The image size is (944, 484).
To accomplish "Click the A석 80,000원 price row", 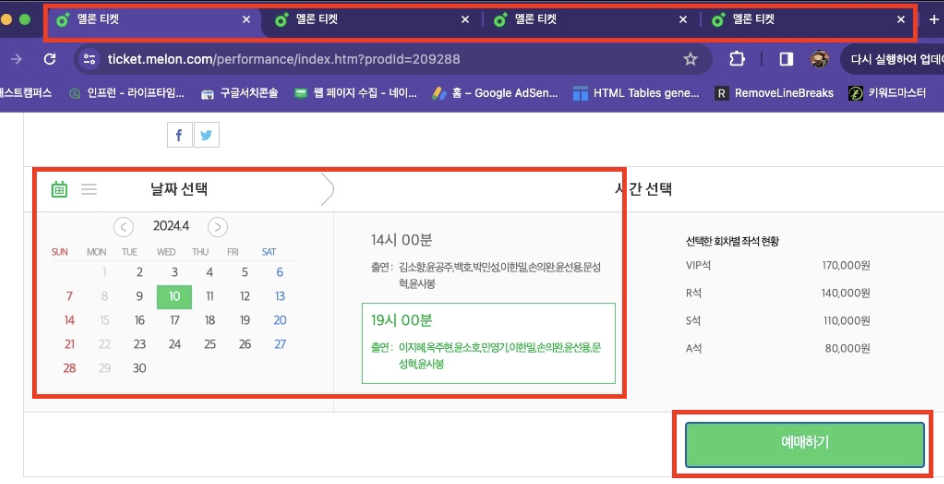I will click(778, 348).
